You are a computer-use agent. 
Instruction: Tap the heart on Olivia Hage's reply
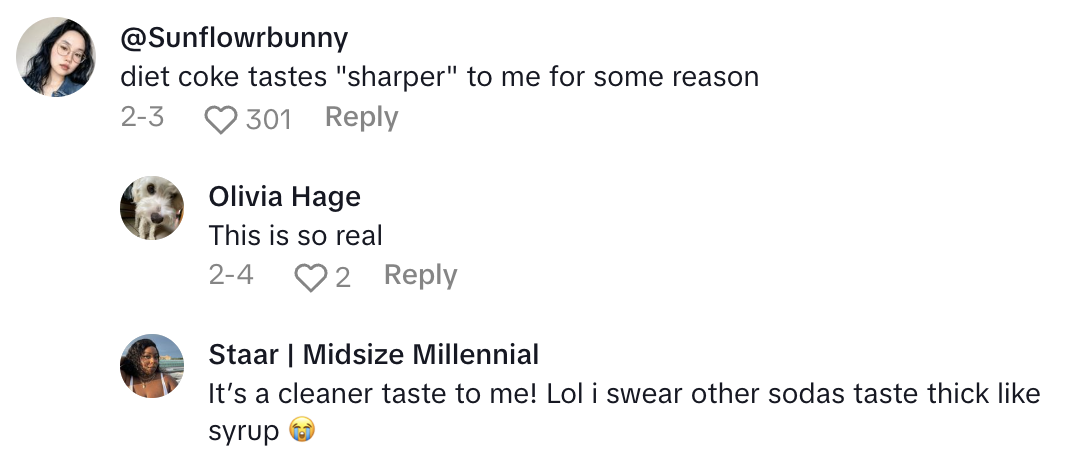coord(310,277)
